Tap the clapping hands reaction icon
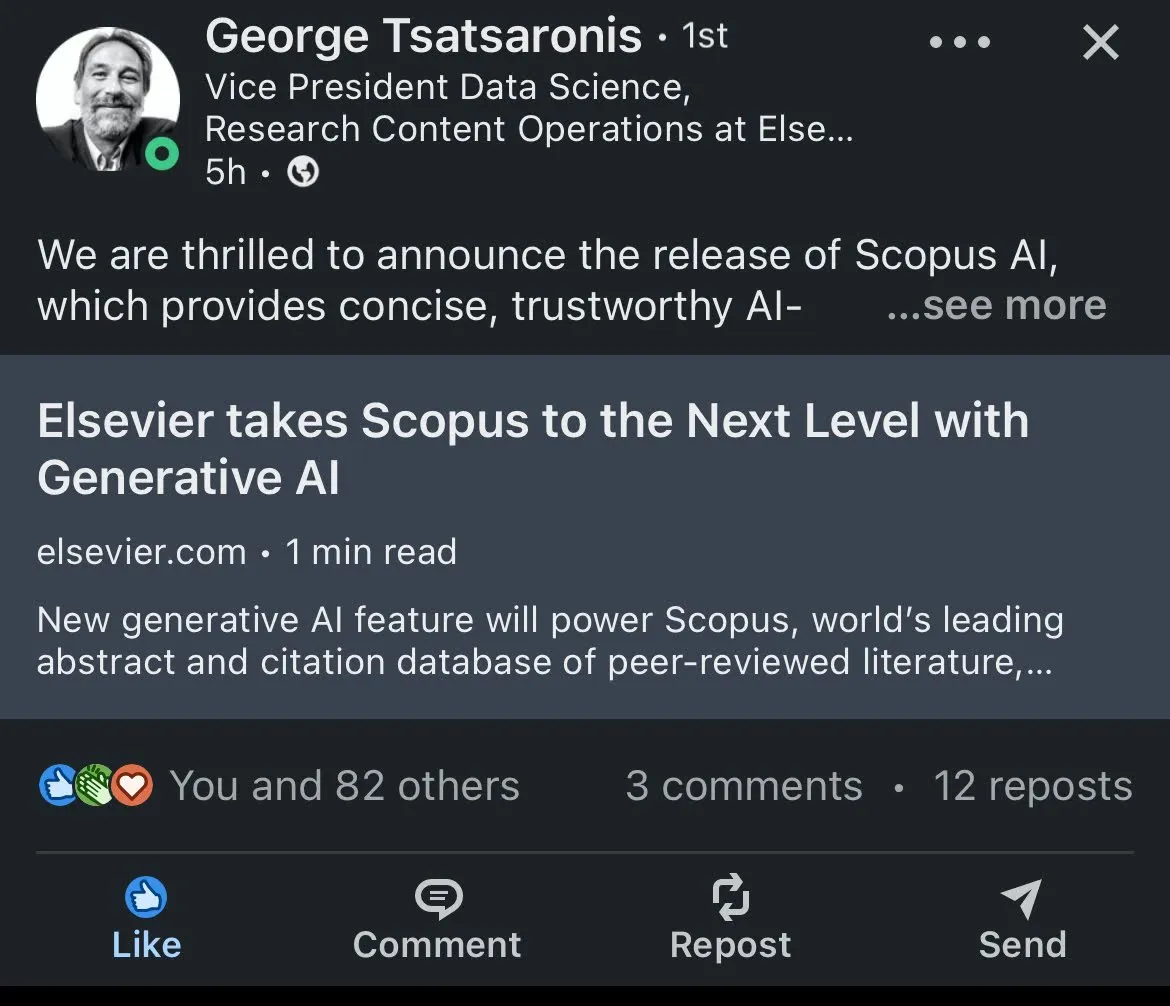The width and height of the screenshot is (1170, 1006). 95,786
